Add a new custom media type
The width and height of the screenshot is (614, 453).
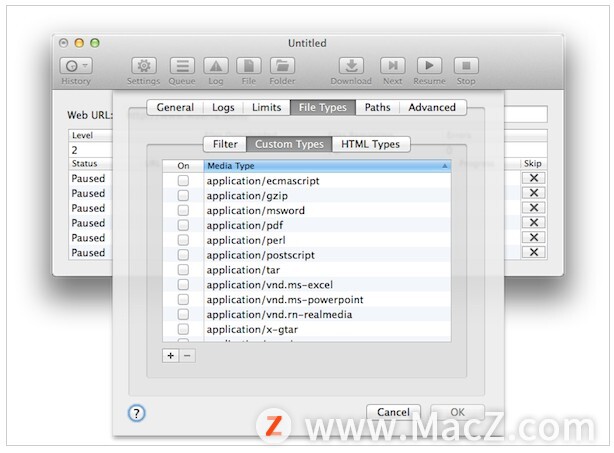coord(171,356)
